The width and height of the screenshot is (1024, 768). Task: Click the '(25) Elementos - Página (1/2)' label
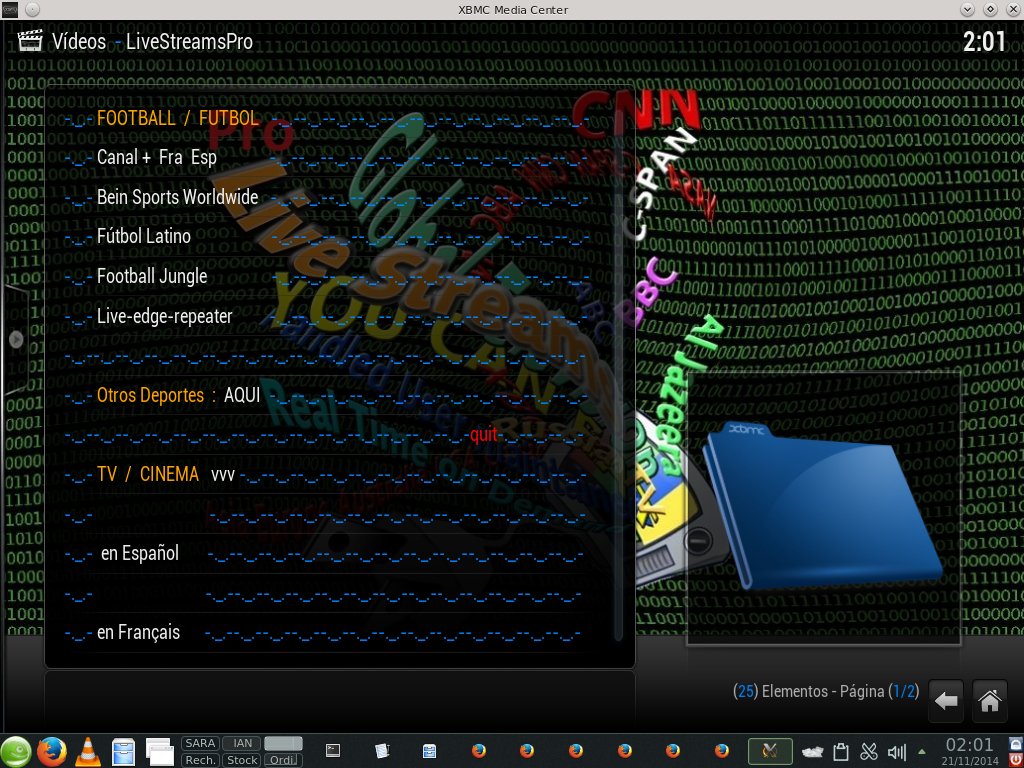click(825, 691)
